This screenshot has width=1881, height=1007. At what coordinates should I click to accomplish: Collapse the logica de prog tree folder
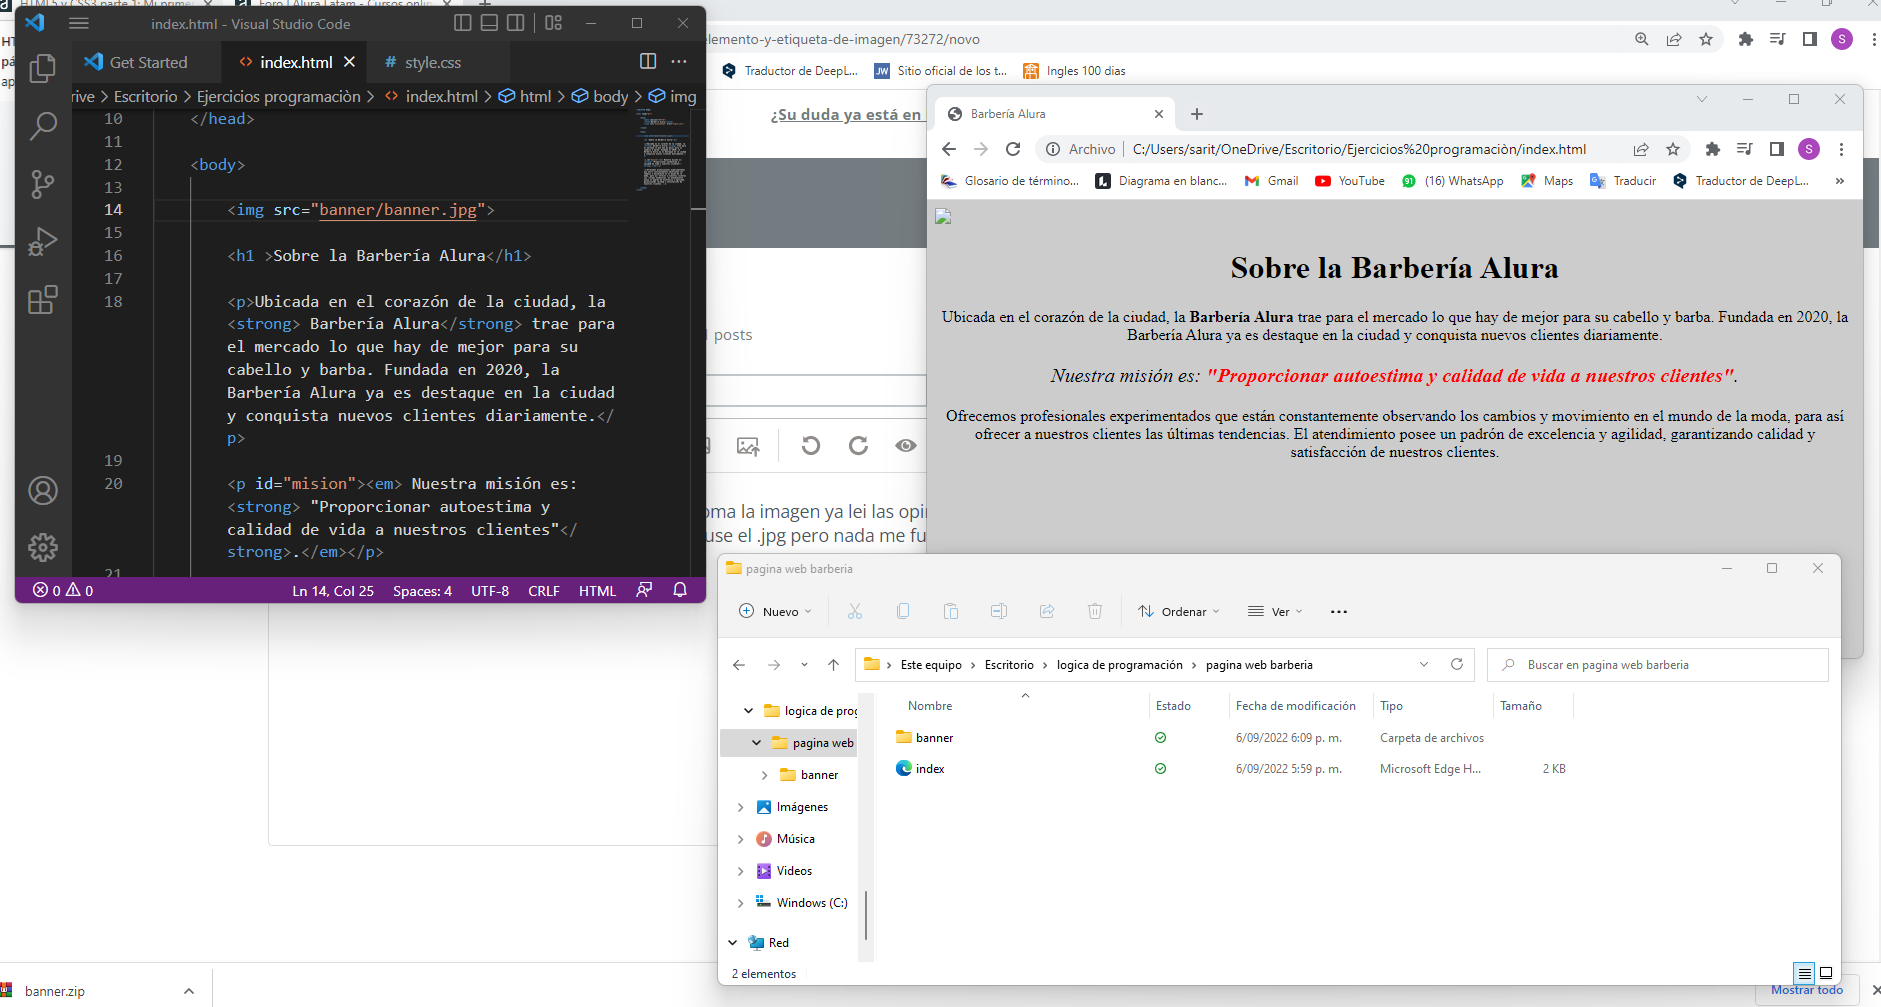click(748, 711)
